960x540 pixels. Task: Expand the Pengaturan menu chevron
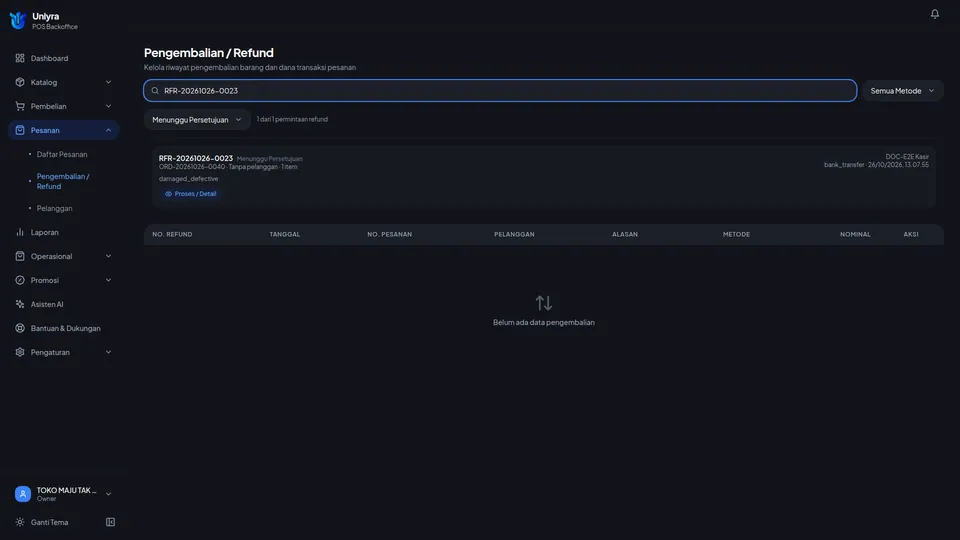click(108, 352)
